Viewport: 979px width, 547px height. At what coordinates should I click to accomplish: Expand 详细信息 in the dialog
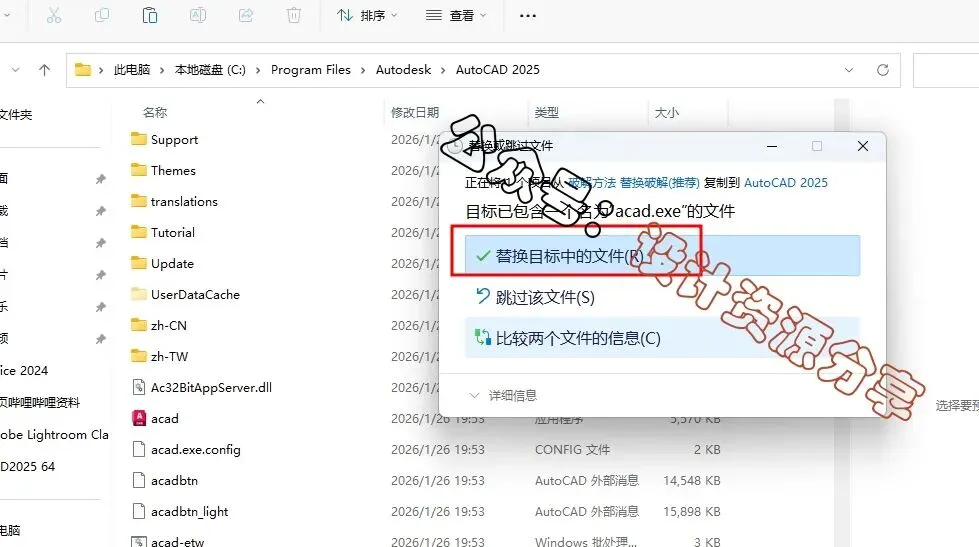pyautogui.click(x=503, y=395)
